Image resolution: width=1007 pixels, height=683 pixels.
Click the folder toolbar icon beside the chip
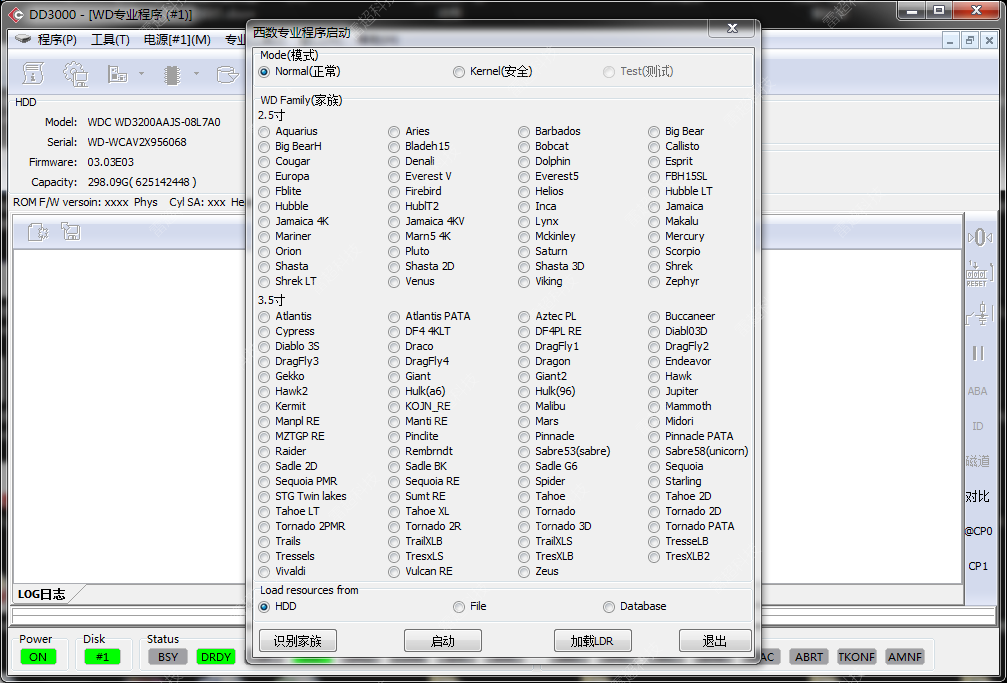click(x=227, y=75)
